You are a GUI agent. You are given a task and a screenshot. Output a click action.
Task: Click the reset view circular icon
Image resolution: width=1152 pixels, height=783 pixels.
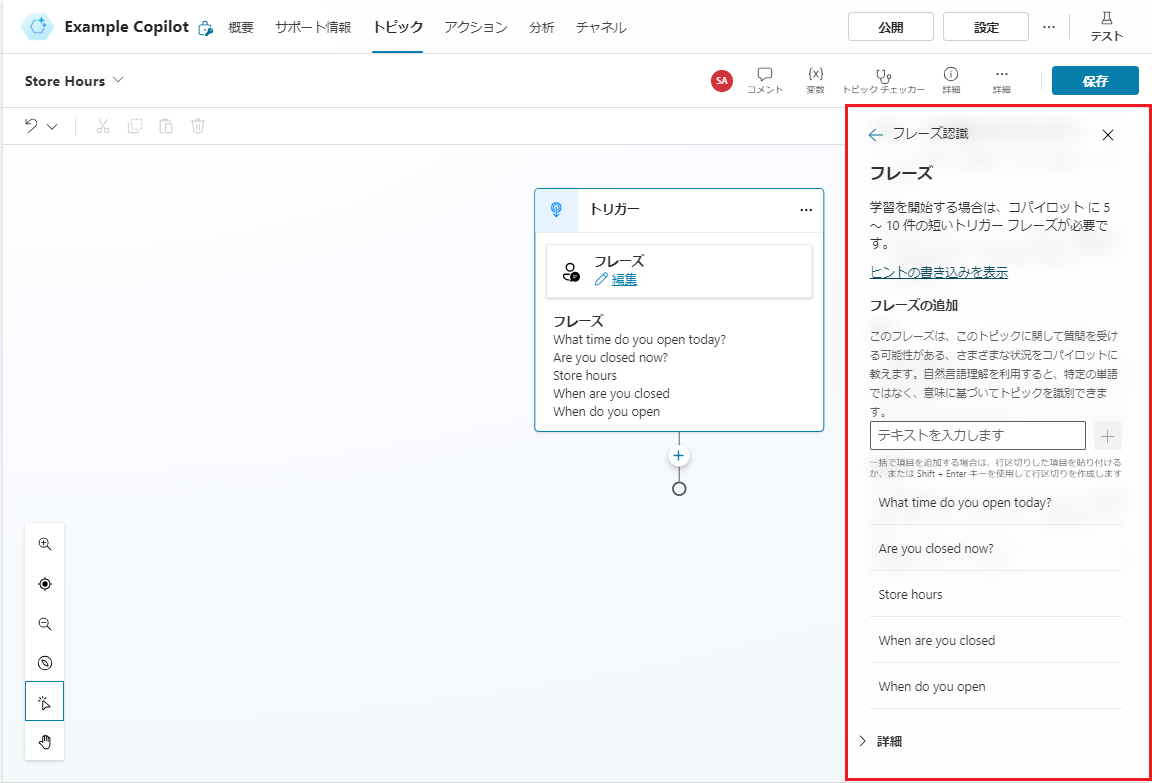point(45,663)
